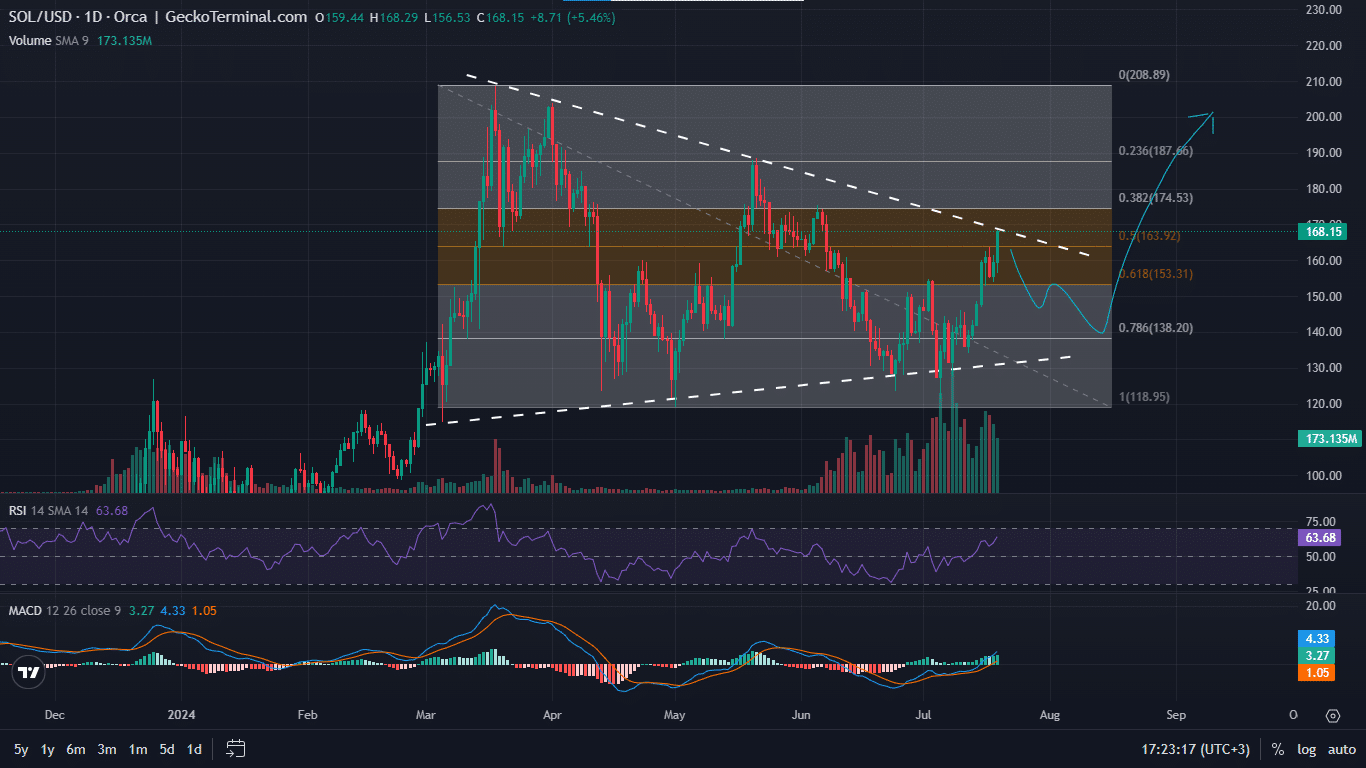Open chart settings gear icon

[1332, 716]
